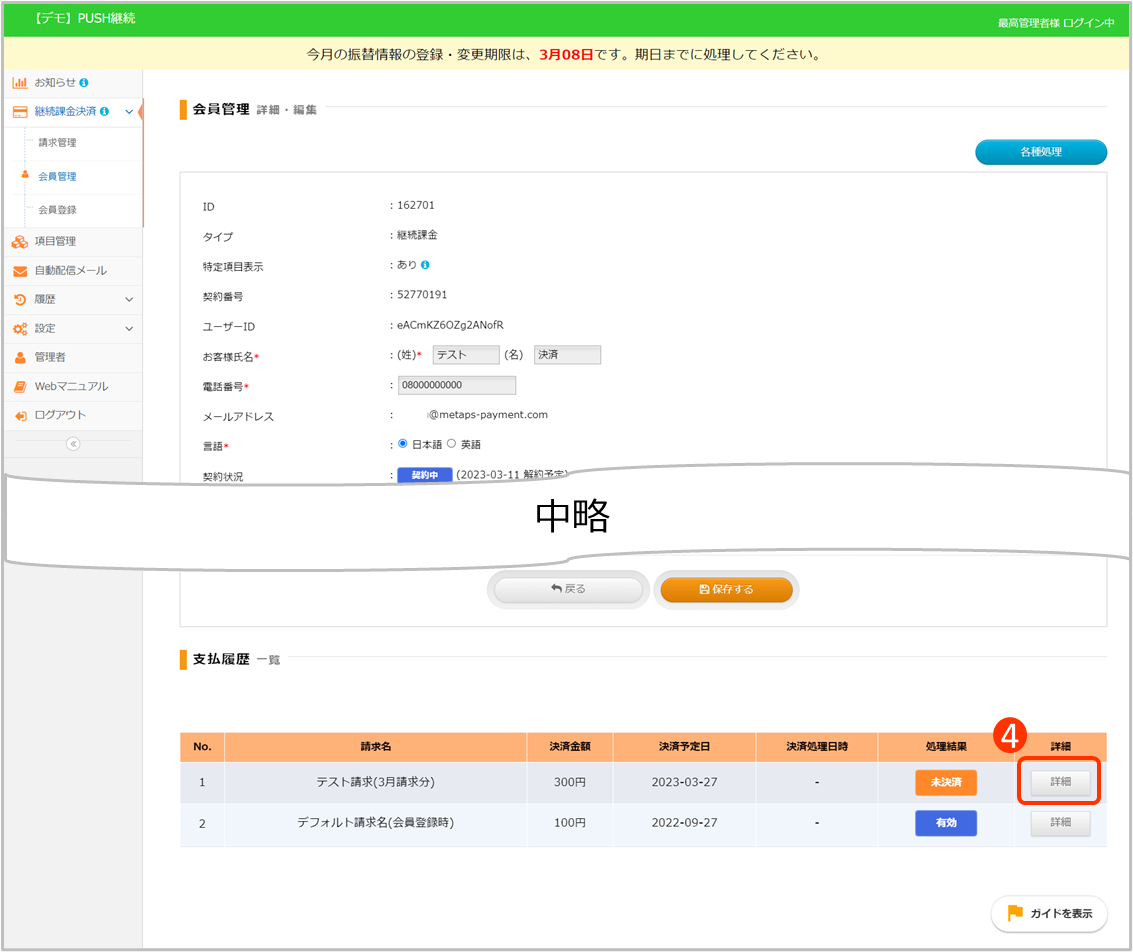Click the お知らせ chart icon in sidebar

[x=20, y=82]
